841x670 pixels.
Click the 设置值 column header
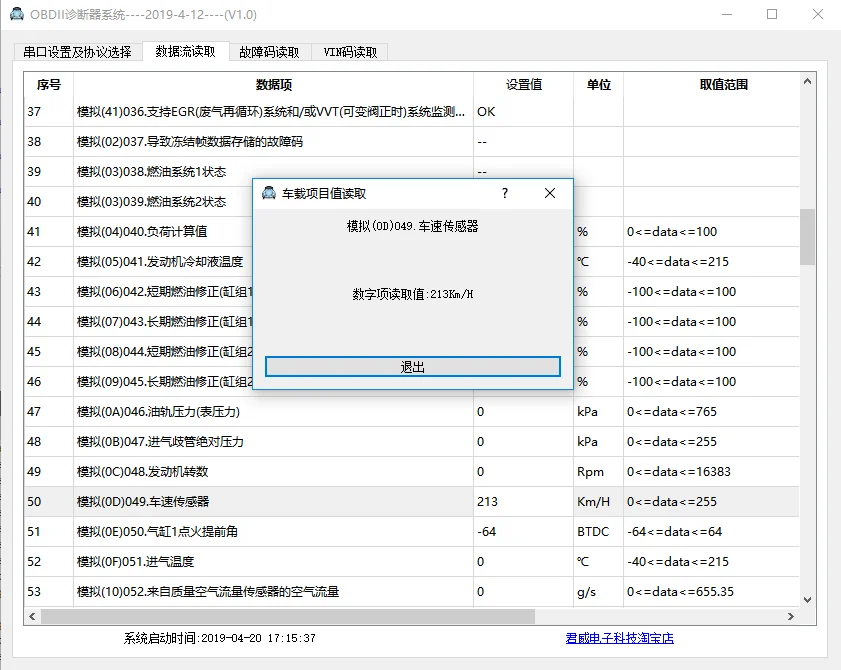(523, 85)
